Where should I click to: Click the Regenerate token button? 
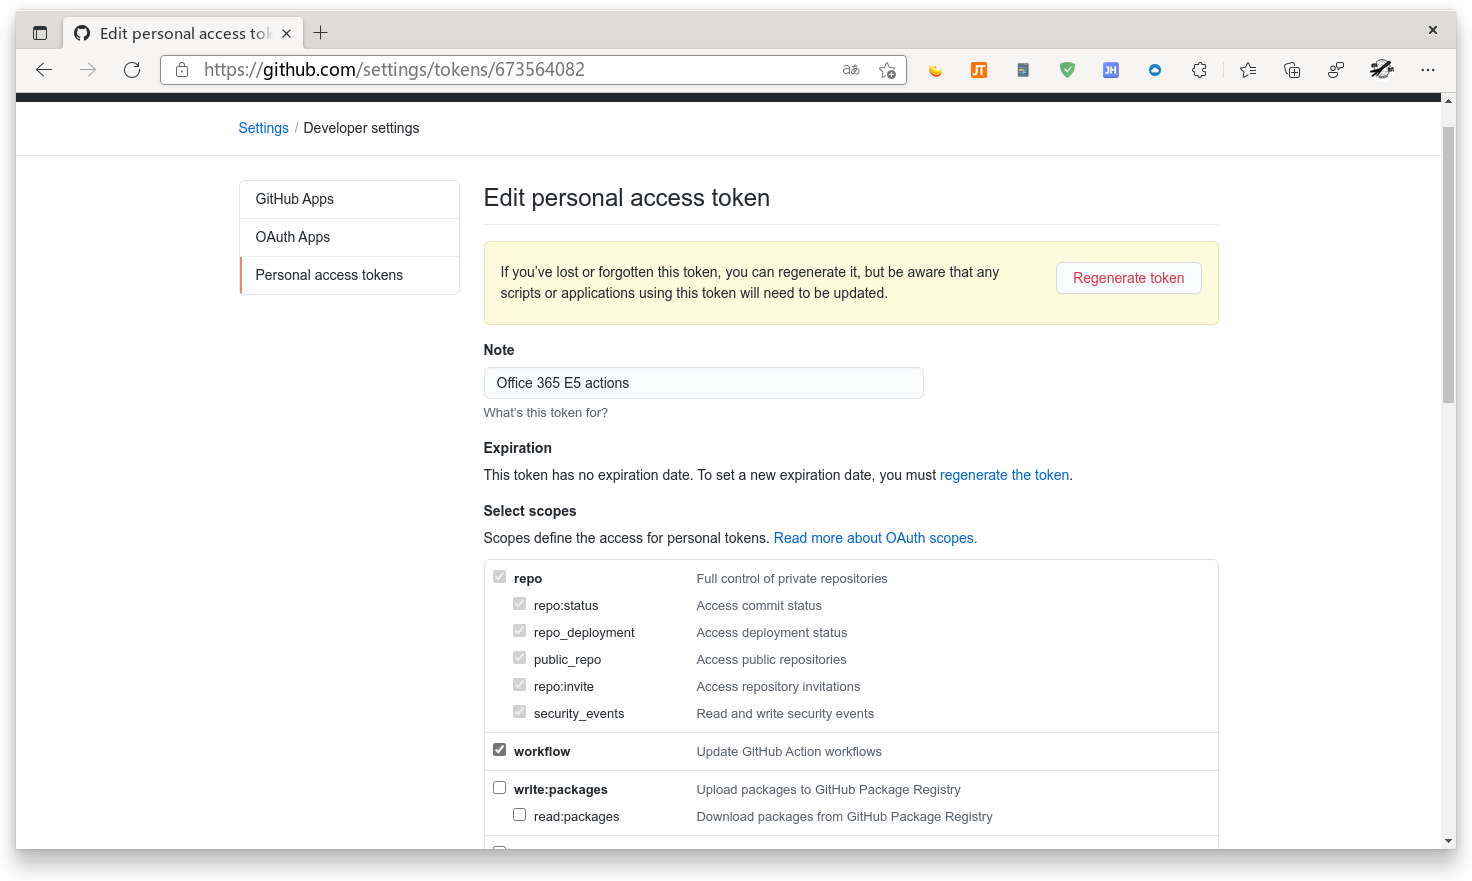click(1128, 278)
